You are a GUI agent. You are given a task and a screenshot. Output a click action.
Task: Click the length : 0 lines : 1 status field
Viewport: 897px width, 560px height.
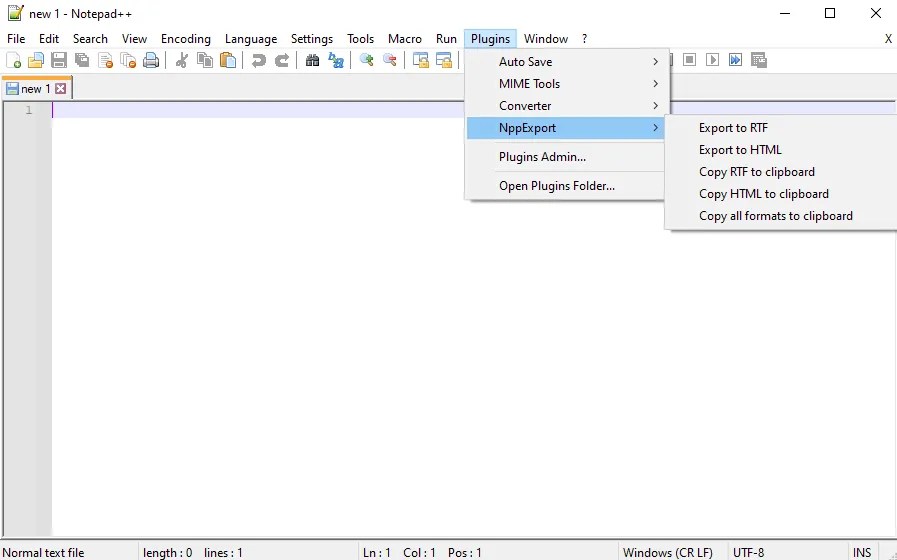point(193,553)
